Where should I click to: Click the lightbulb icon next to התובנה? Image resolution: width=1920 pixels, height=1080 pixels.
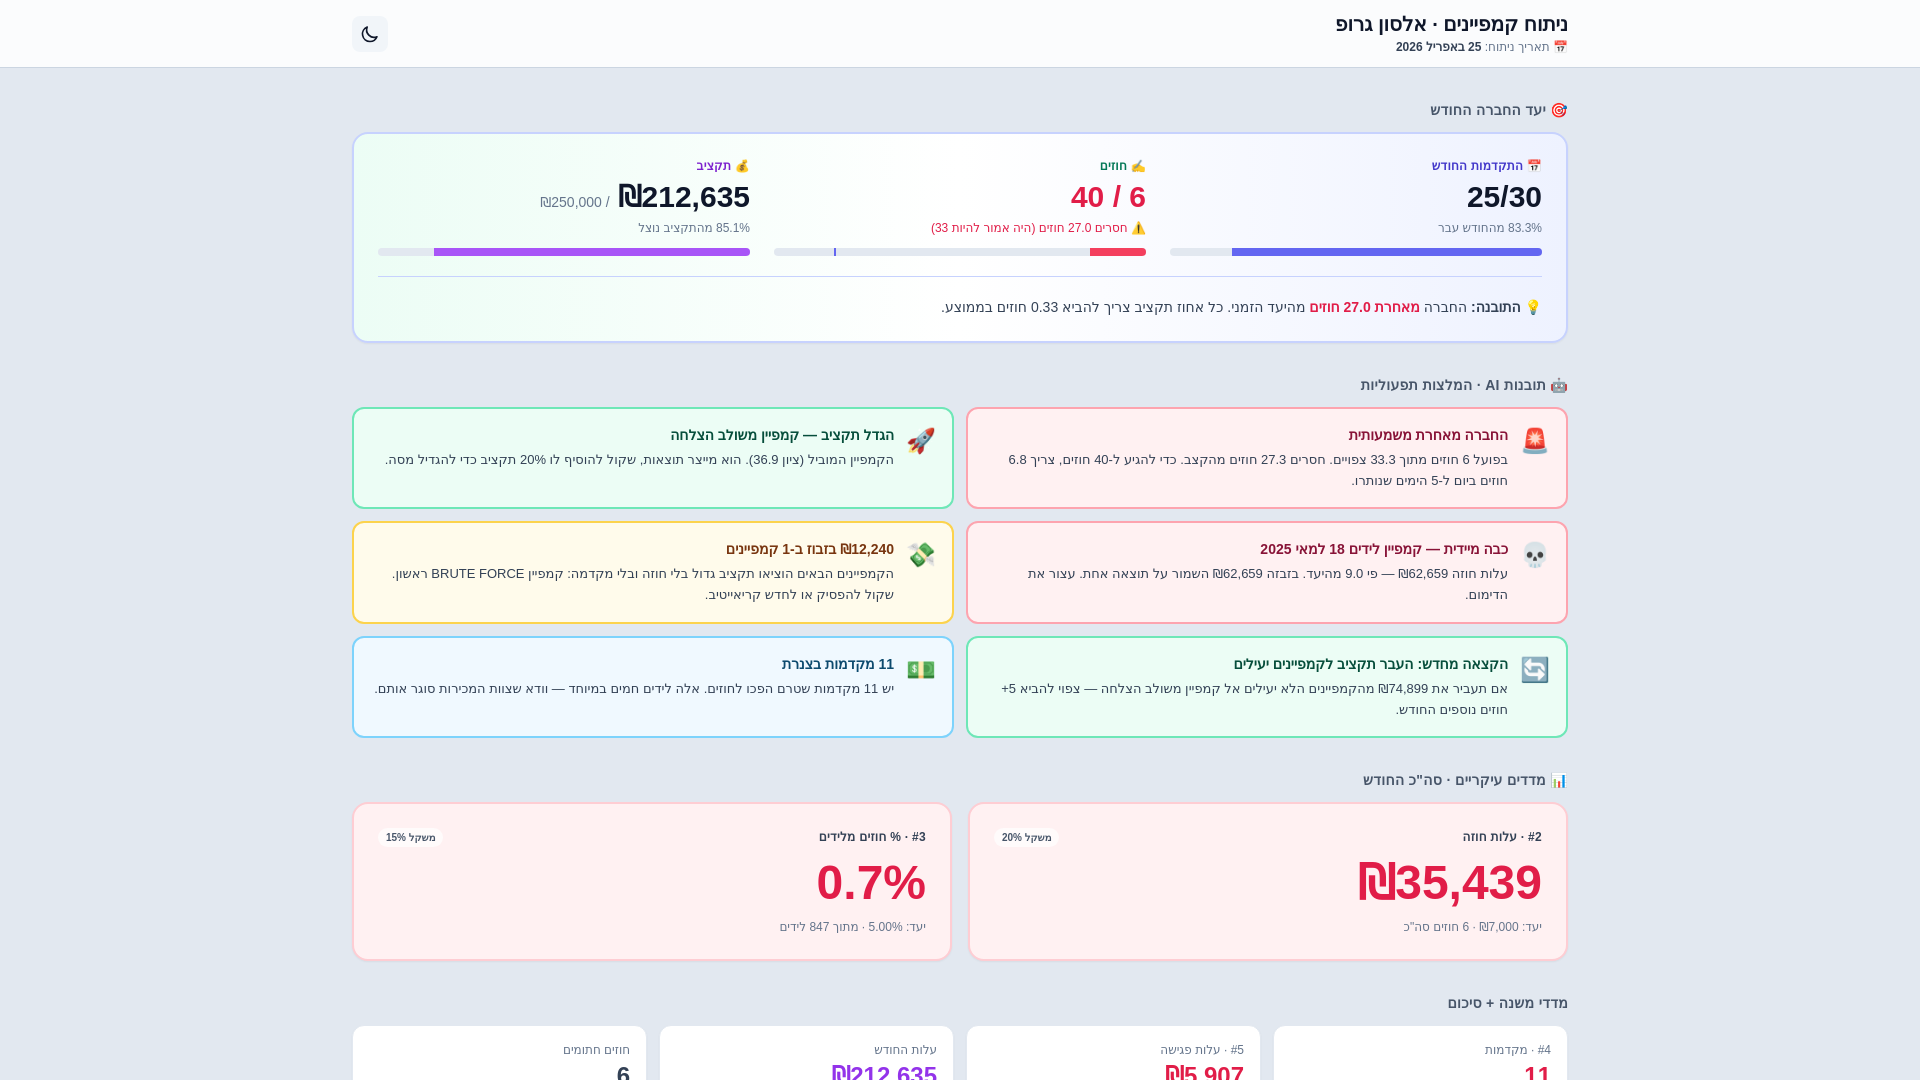coord(1533,307)
